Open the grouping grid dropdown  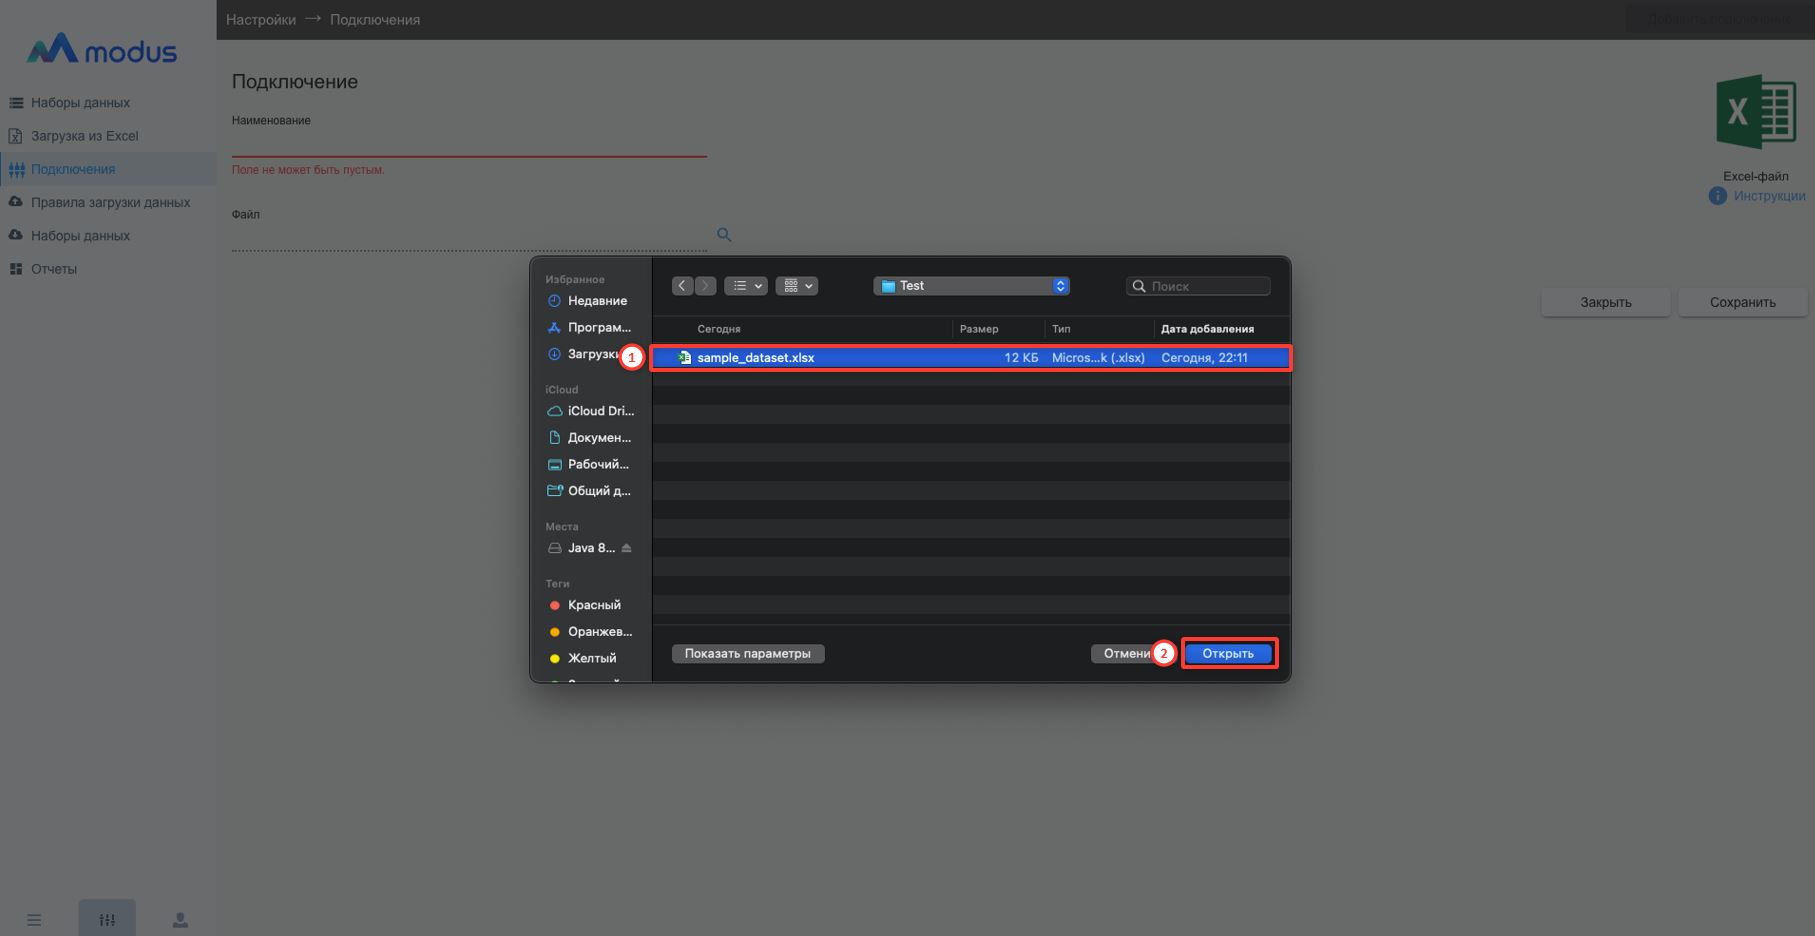coord(797,286)
